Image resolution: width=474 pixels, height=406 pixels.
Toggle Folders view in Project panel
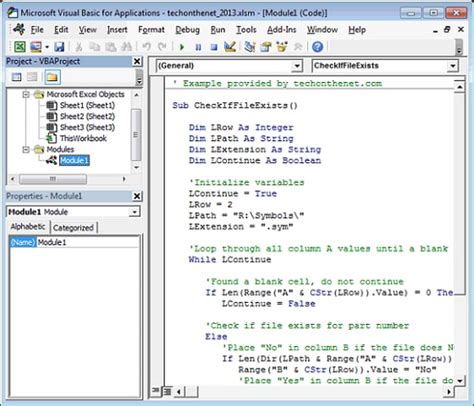pyautogui.click(x=52, y=77)
